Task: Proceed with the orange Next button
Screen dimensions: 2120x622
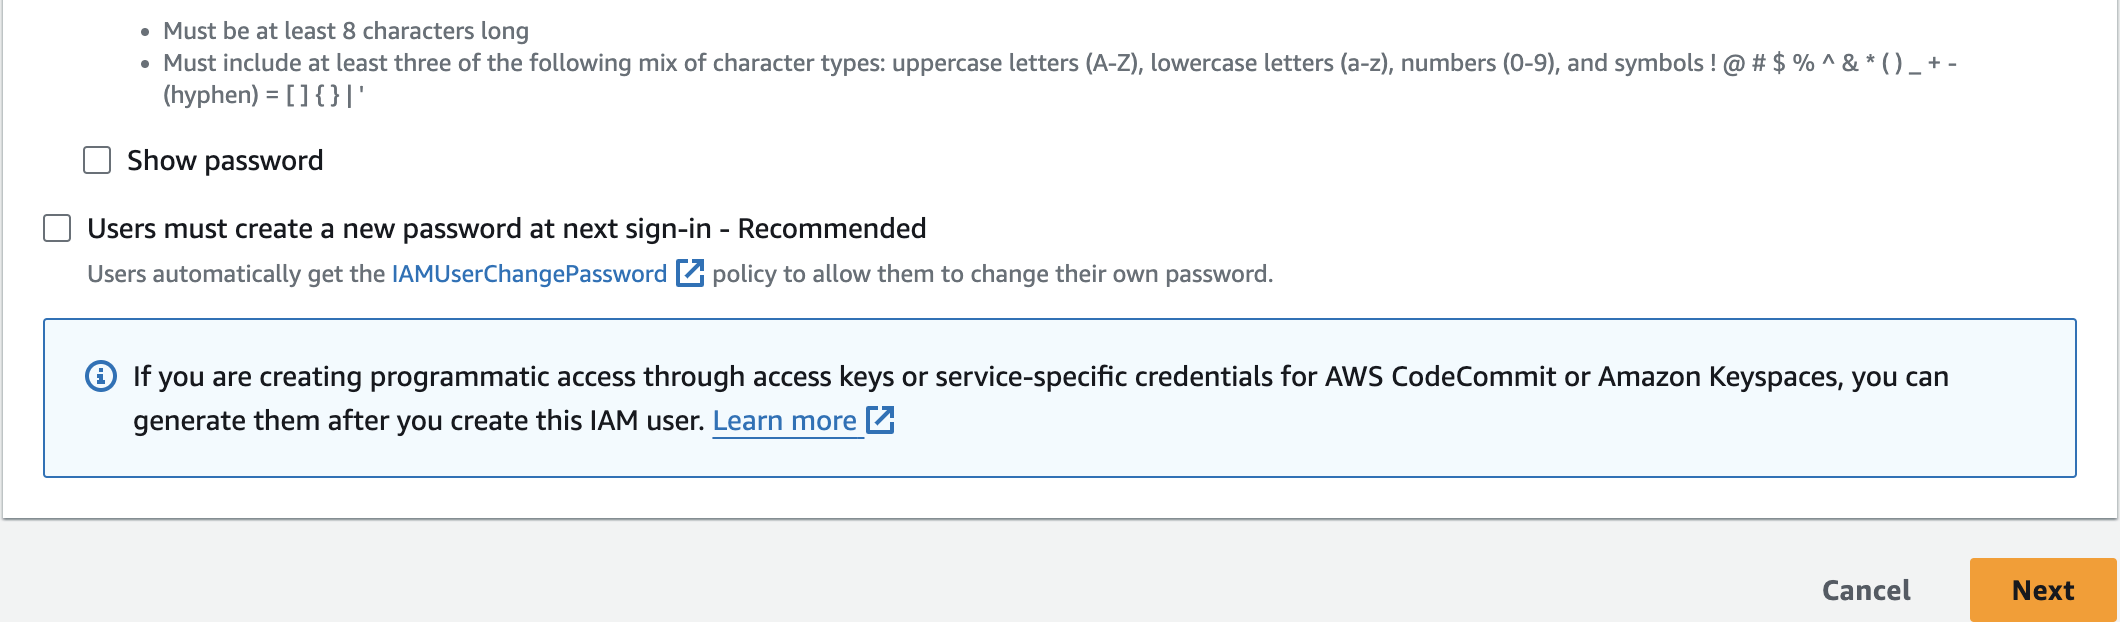Action: (x=2043, y=590)
